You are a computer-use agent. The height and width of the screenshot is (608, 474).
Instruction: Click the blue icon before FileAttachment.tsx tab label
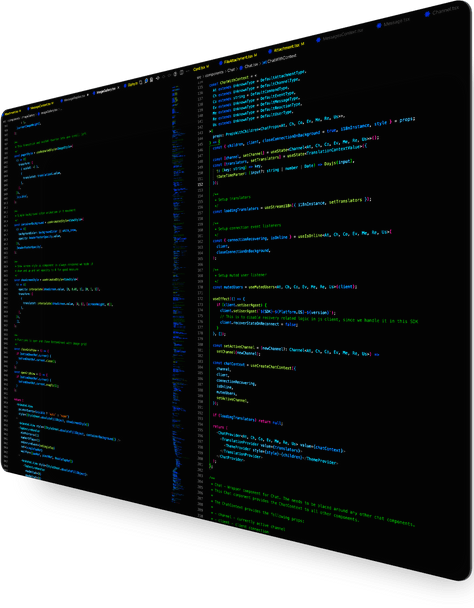[x=221, y=63]
